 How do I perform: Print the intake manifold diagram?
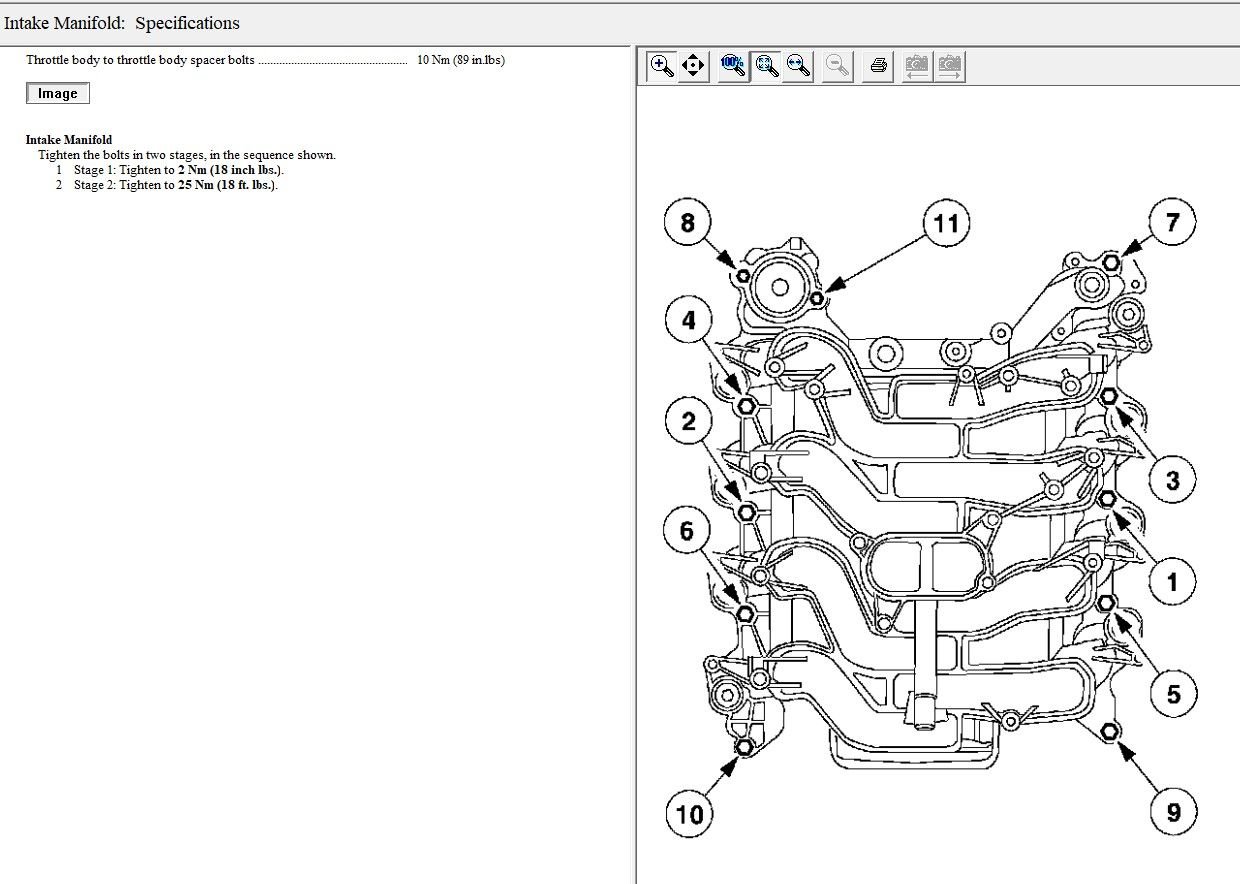click(x=879, y=66)
